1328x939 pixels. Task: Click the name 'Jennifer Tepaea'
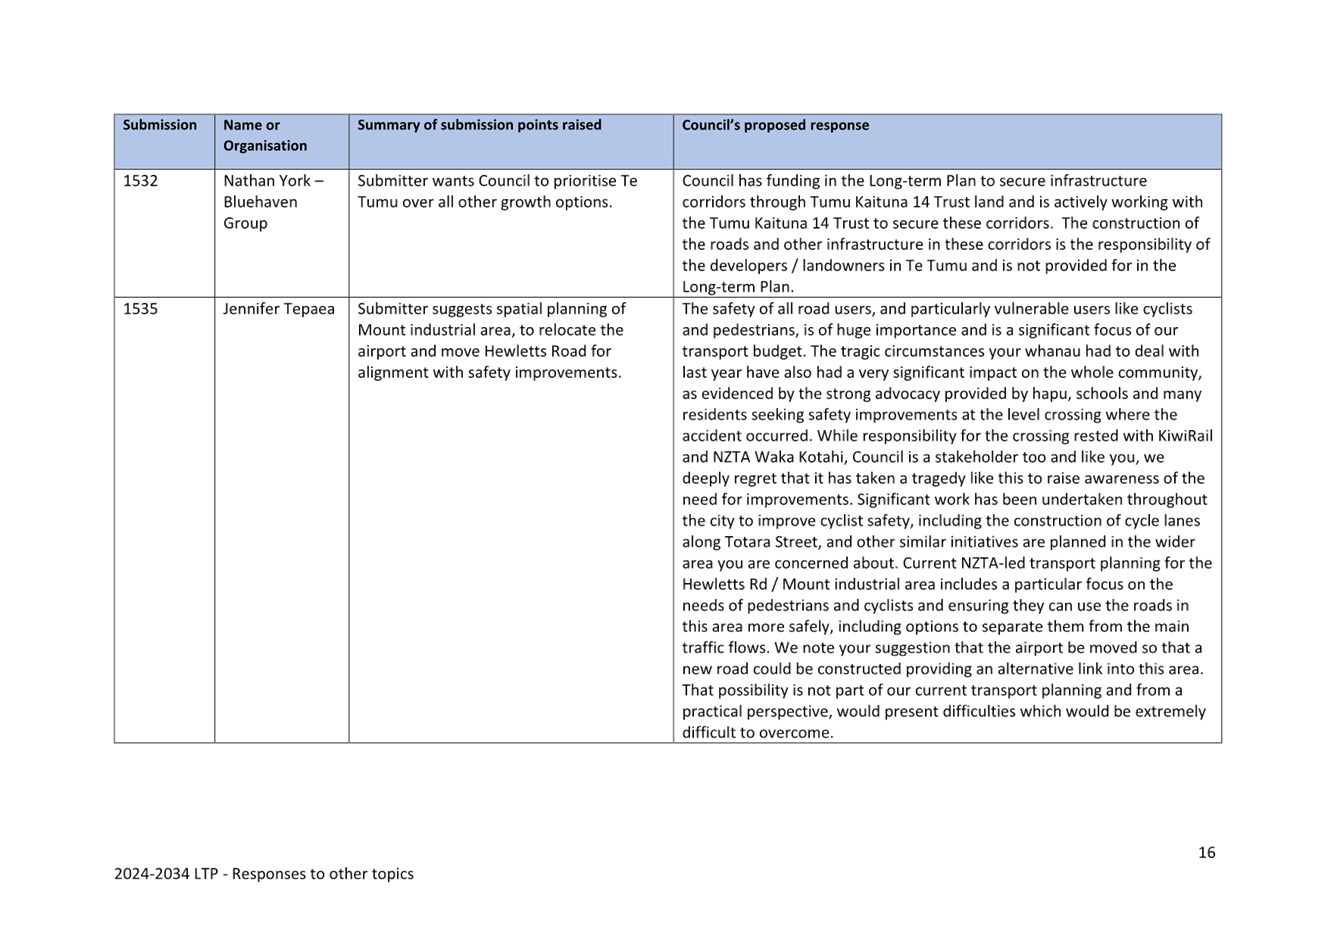(279, 309)
